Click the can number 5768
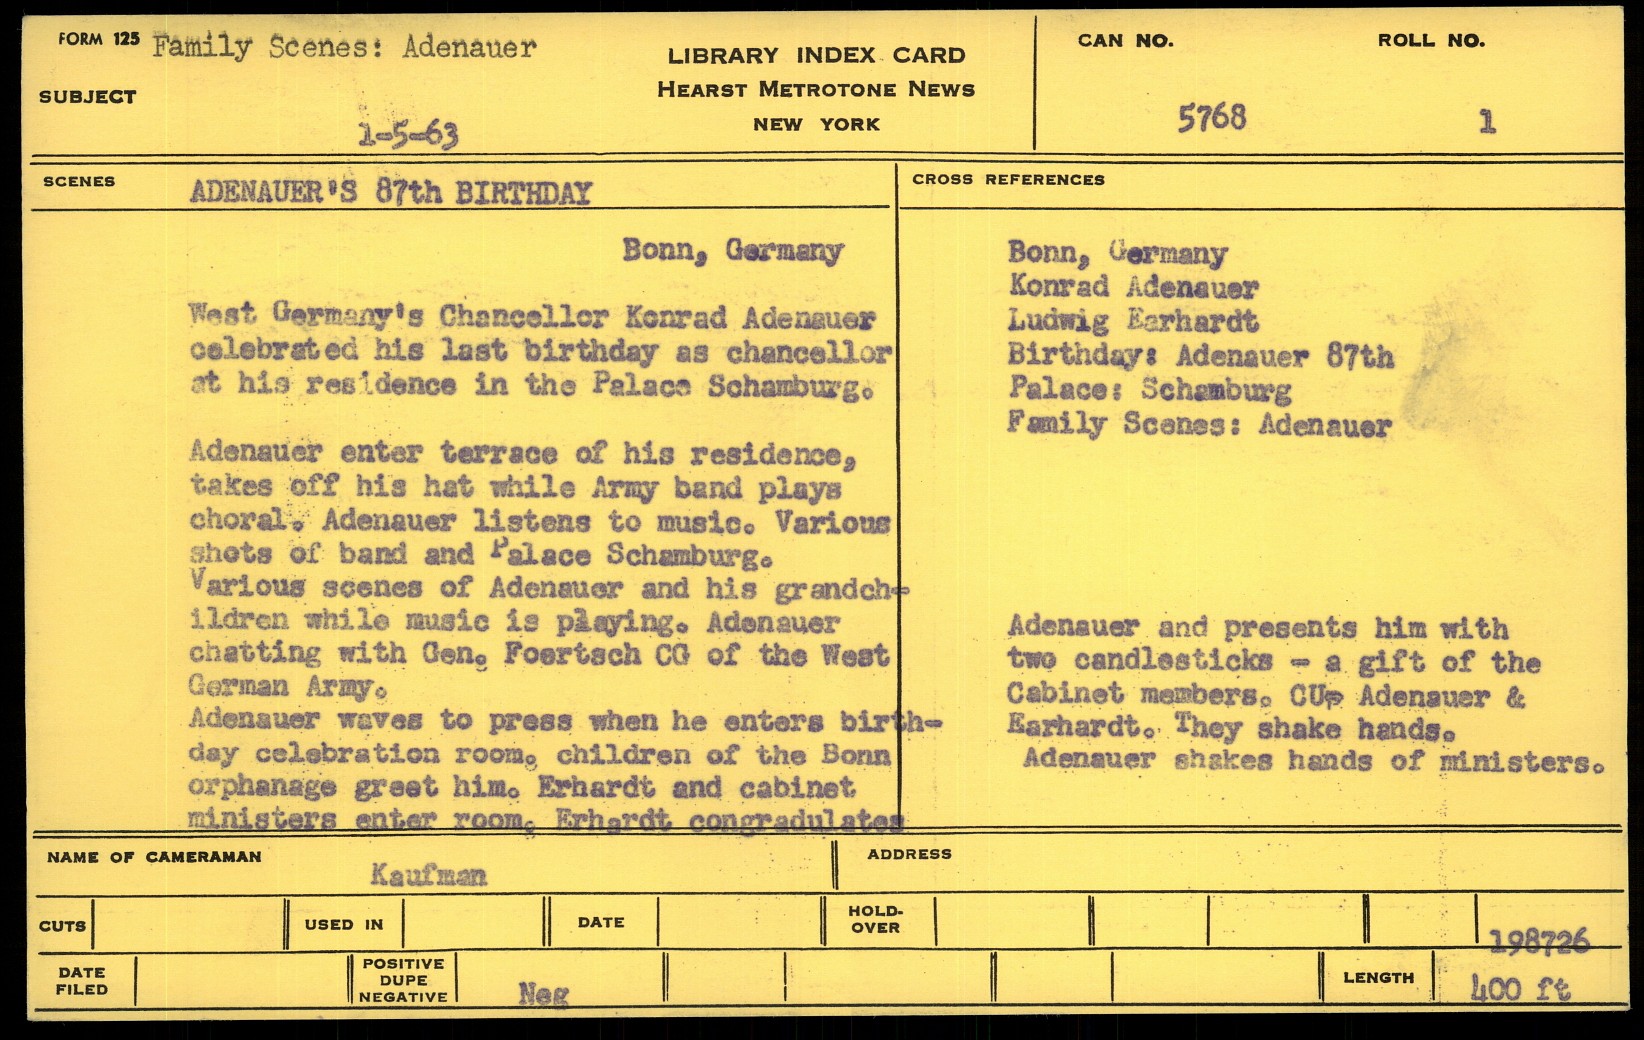Viewport: 1644px width, 1040px height. tap(1211, 118)
